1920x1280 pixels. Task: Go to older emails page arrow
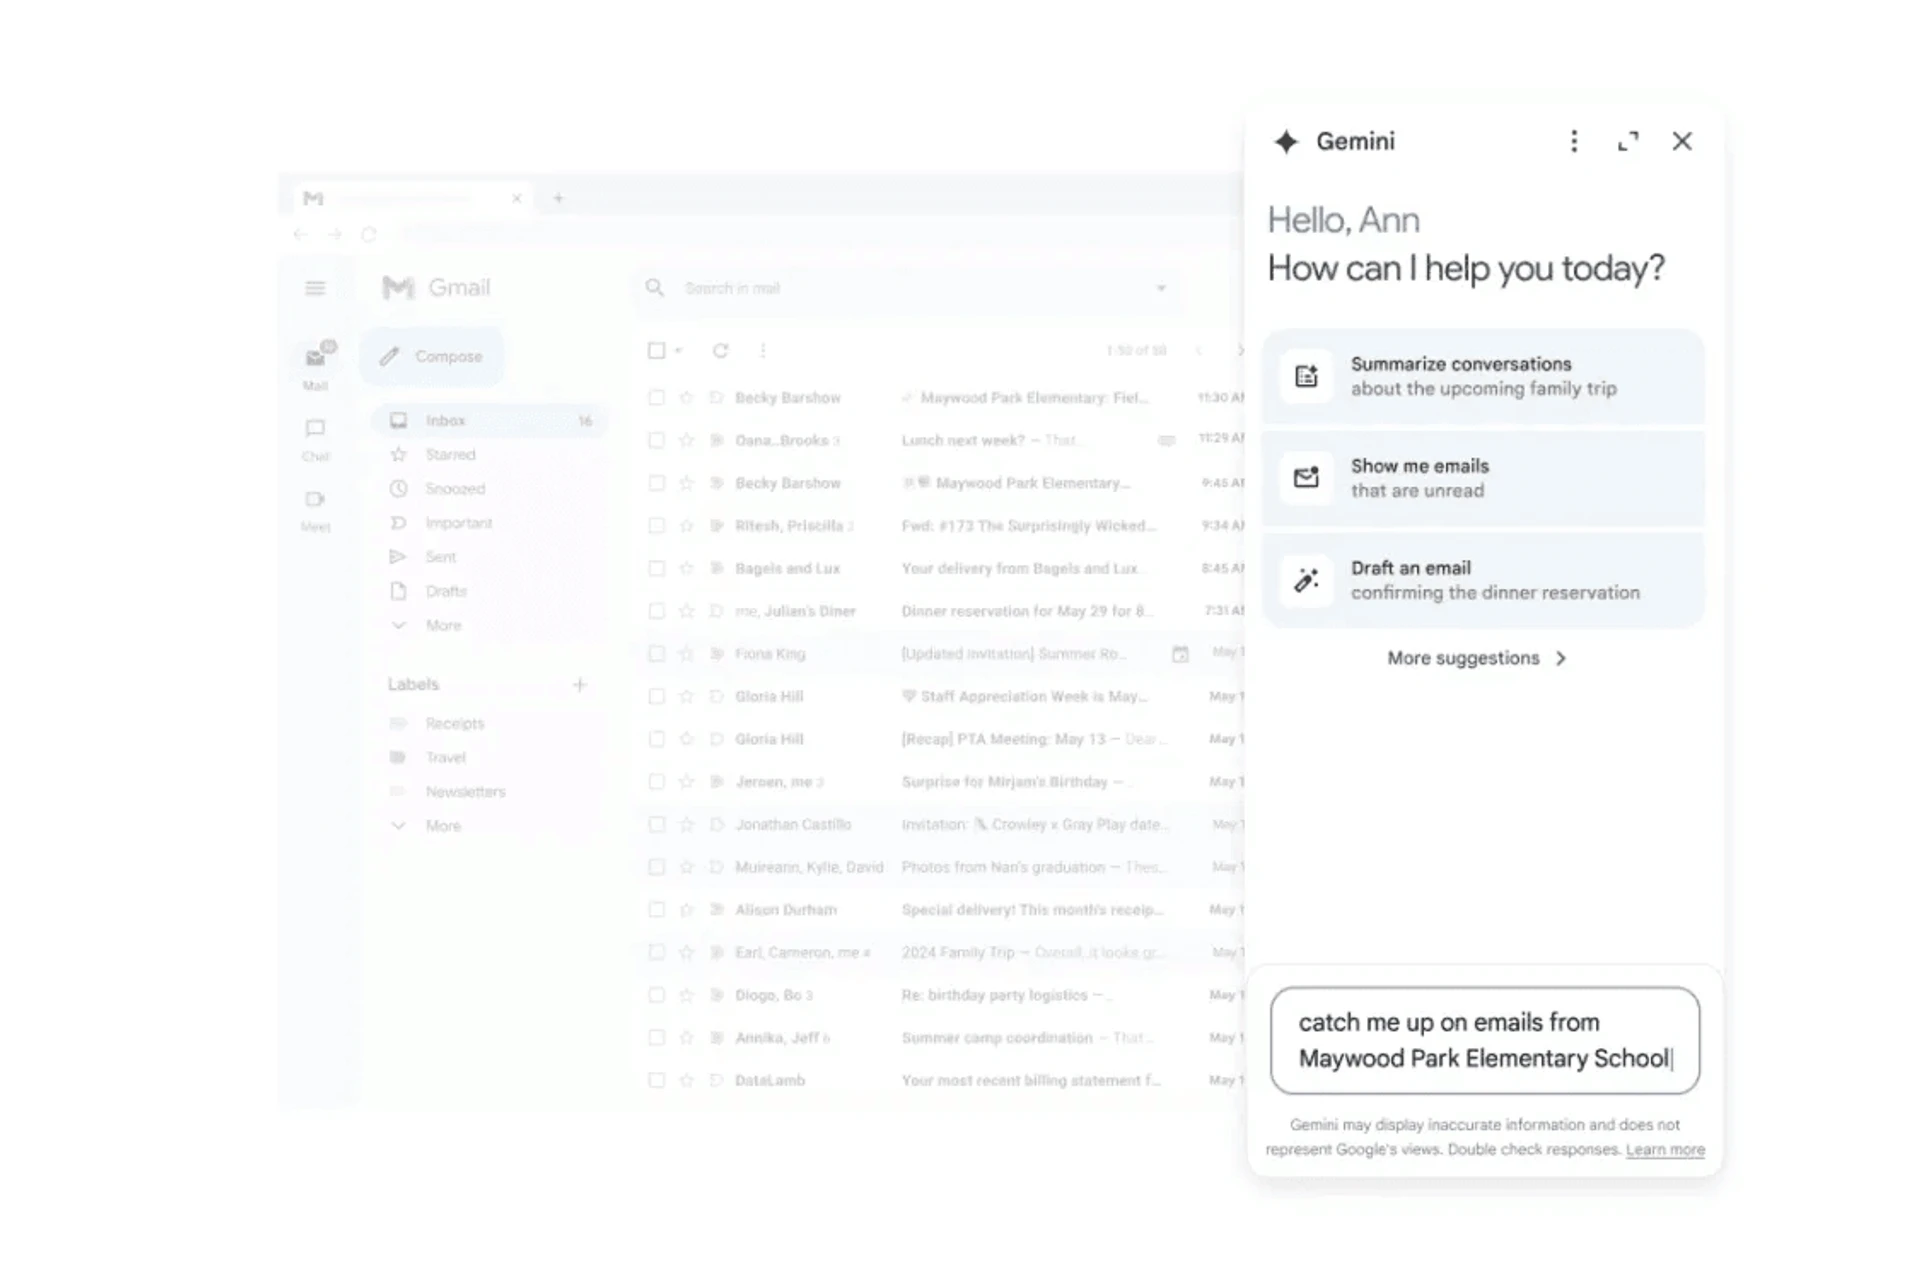(1240, 350)
